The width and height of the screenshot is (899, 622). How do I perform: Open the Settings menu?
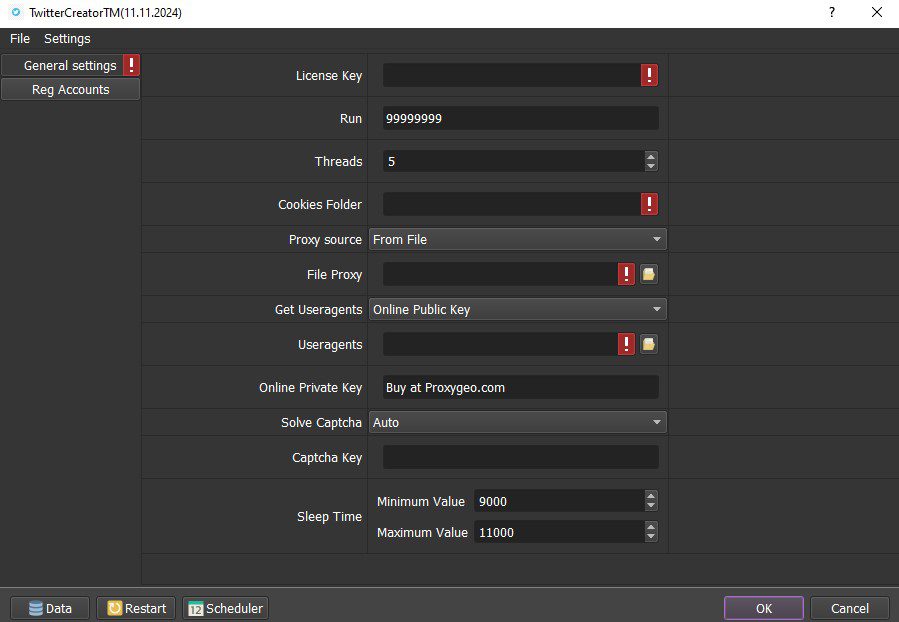click(x=67, y=38)
